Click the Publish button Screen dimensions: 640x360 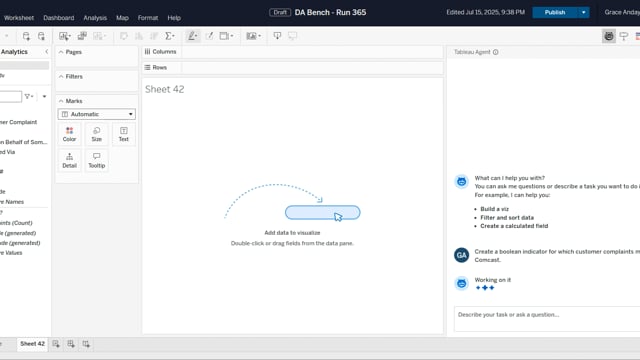[x=555, y=13]
